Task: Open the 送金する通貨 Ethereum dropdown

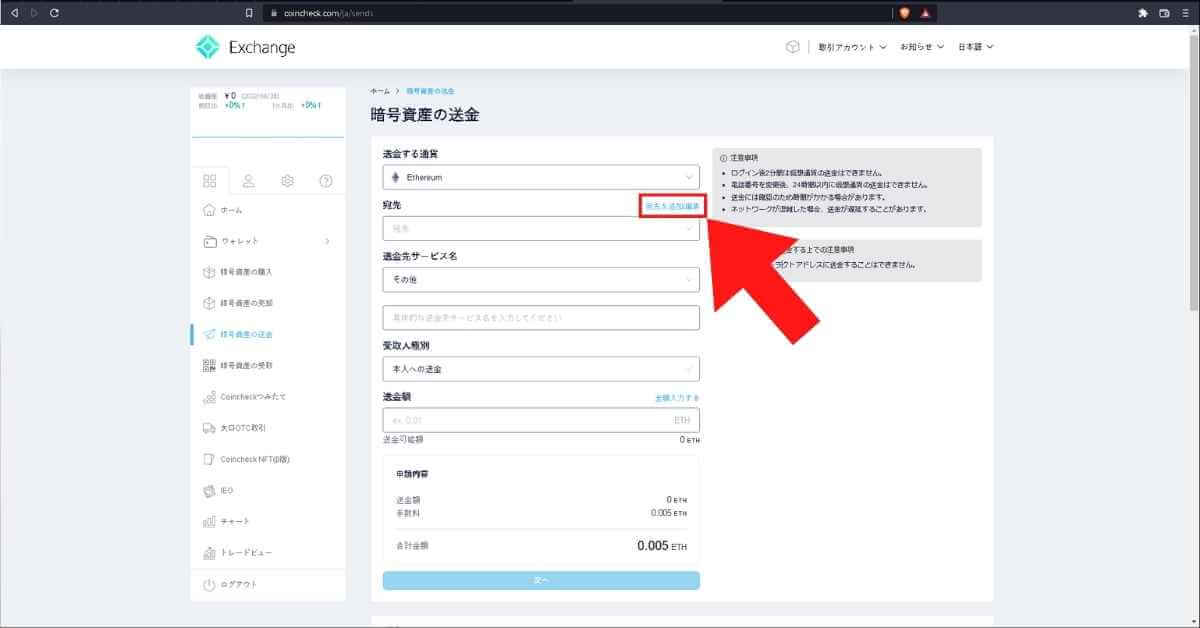Action: [541, 177]
